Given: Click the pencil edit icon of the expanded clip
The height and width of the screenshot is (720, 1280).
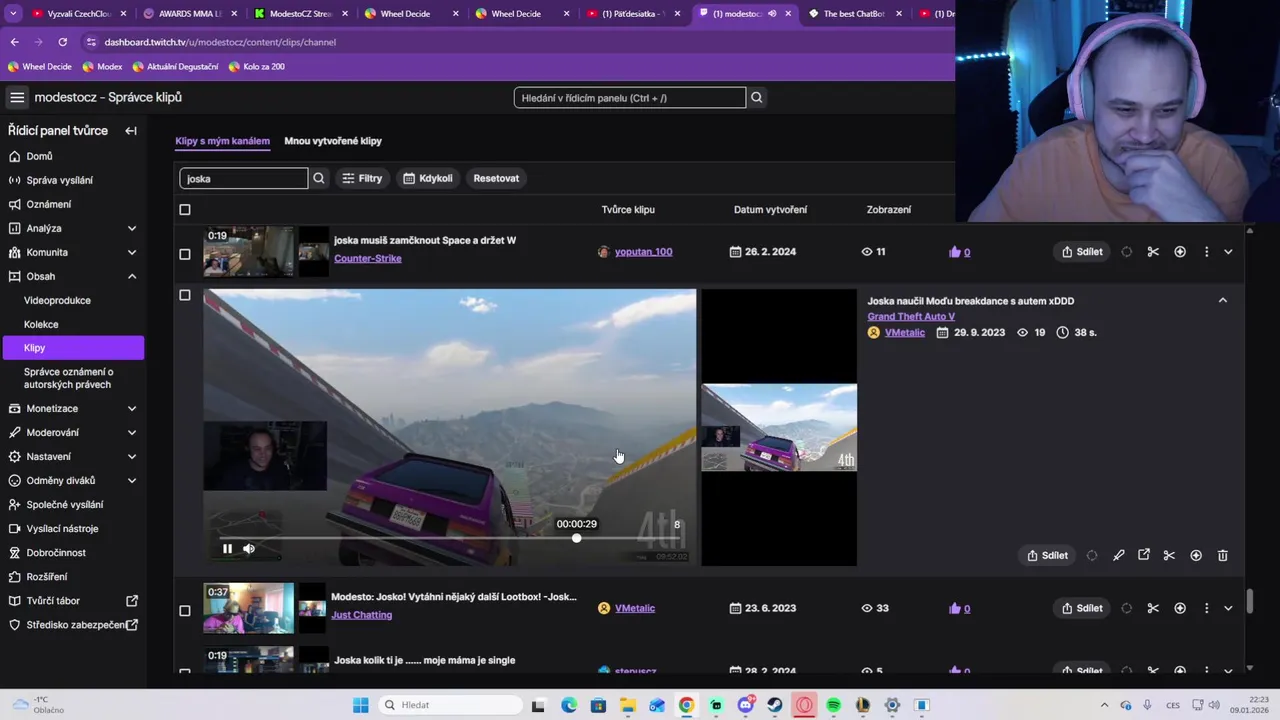Looking at the screenshot, I should click(1119, 555).
